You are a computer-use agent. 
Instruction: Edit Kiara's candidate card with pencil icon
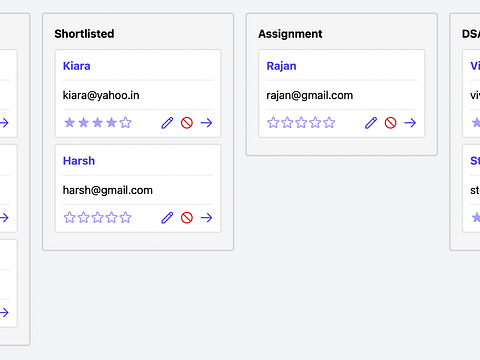167,123
